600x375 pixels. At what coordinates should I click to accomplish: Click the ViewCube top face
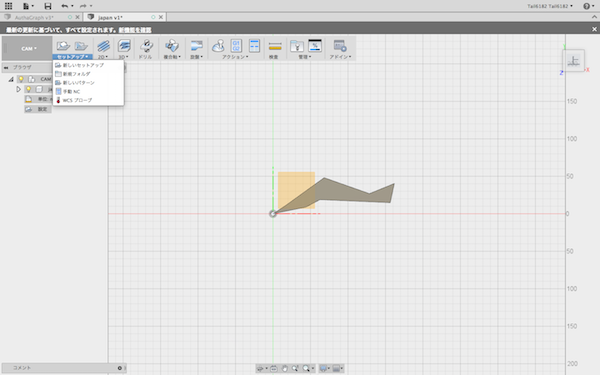coord(573,60)
